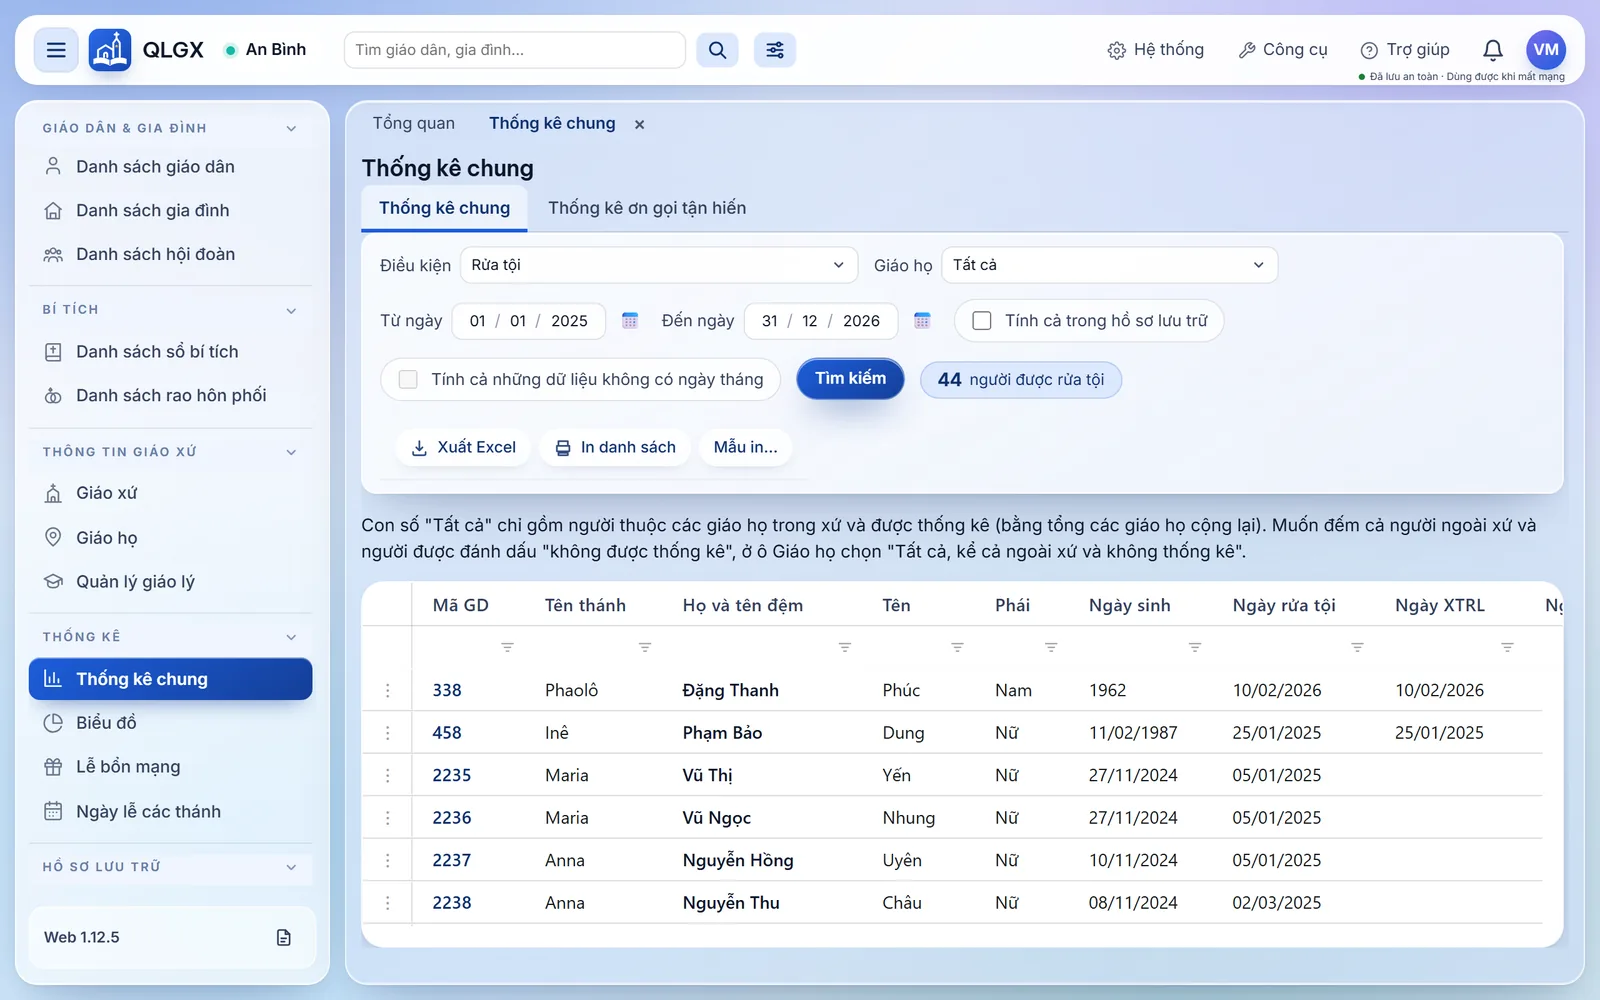Open the advanced filter sliders icon

coord(775,50)
